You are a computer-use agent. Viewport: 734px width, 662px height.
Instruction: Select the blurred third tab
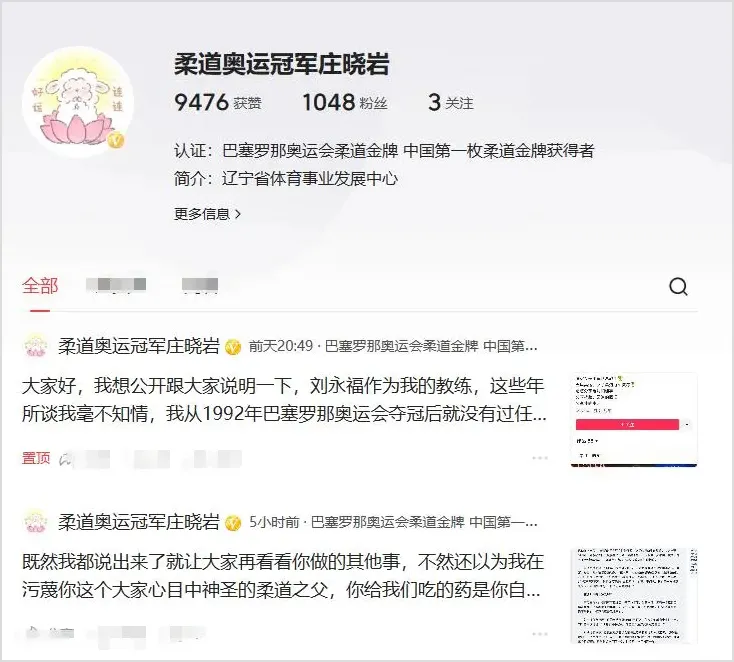[200, 284]
